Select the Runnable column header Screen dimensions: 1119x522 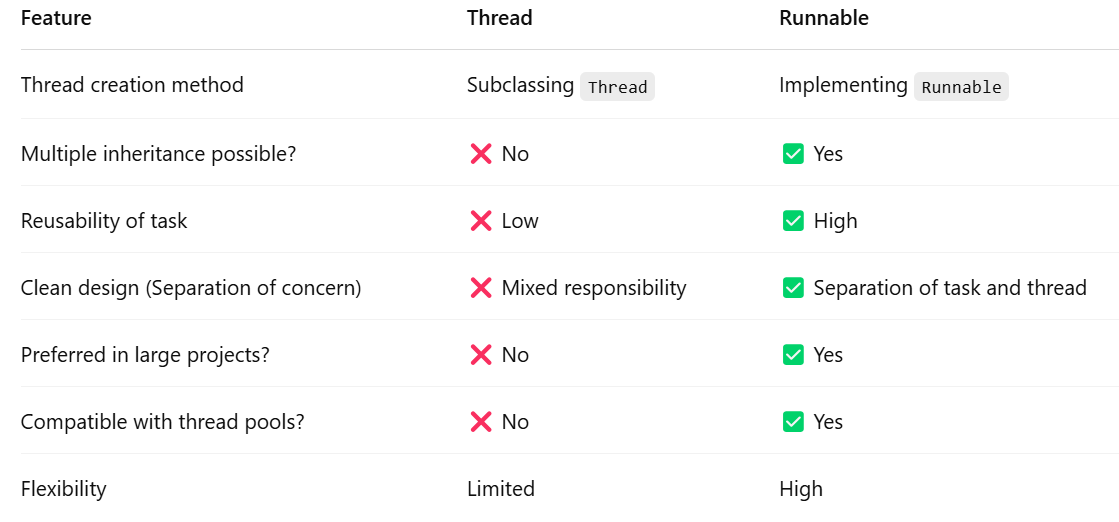(x=824, y=18)
